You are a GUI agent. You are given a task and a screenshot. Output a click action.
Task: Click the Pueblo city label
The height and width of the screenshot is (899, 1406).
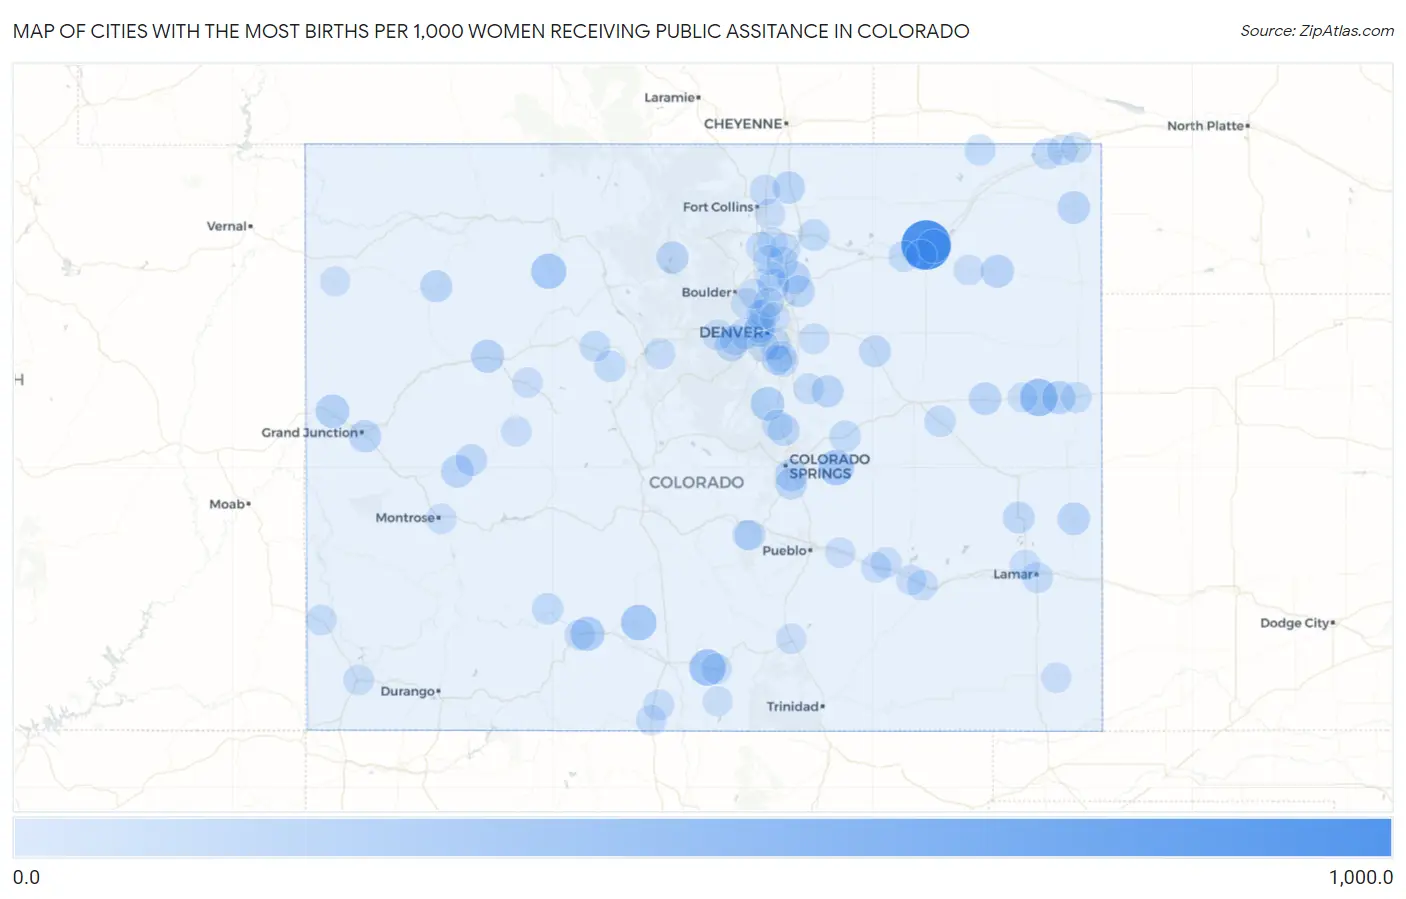[x=785, y=550]
